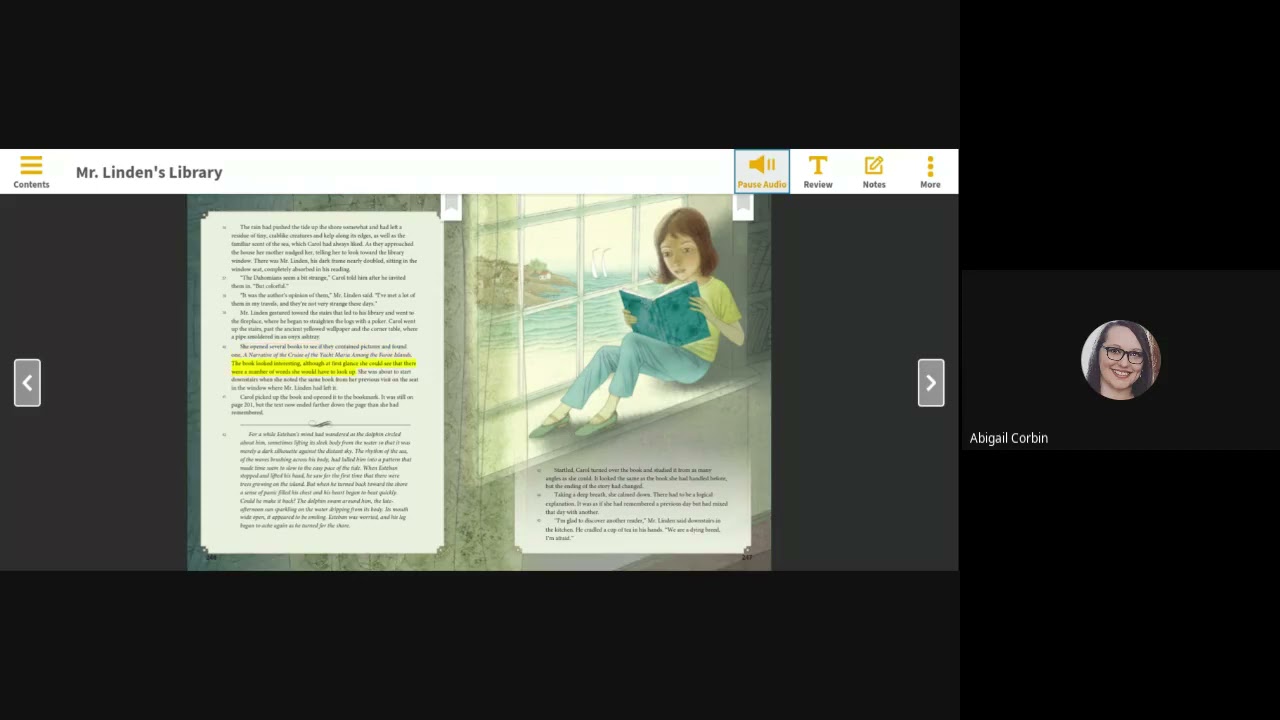
Task: Click Abigail Corbin's profile picture
Action: point(1120,360)
